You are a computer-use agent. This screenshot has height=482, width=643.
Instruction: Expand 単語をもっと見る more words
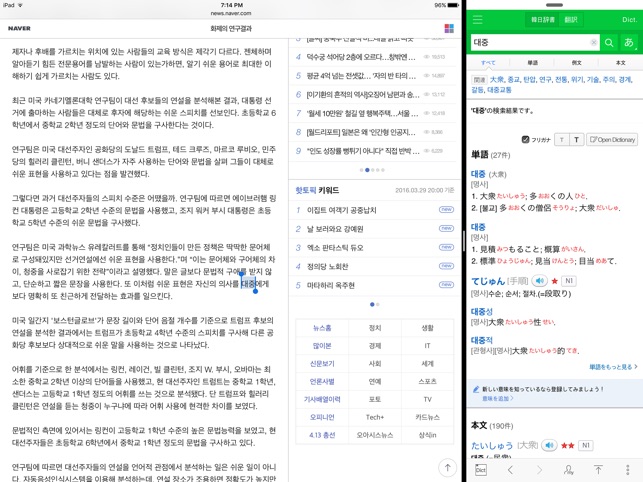click(x=613, y=367)
